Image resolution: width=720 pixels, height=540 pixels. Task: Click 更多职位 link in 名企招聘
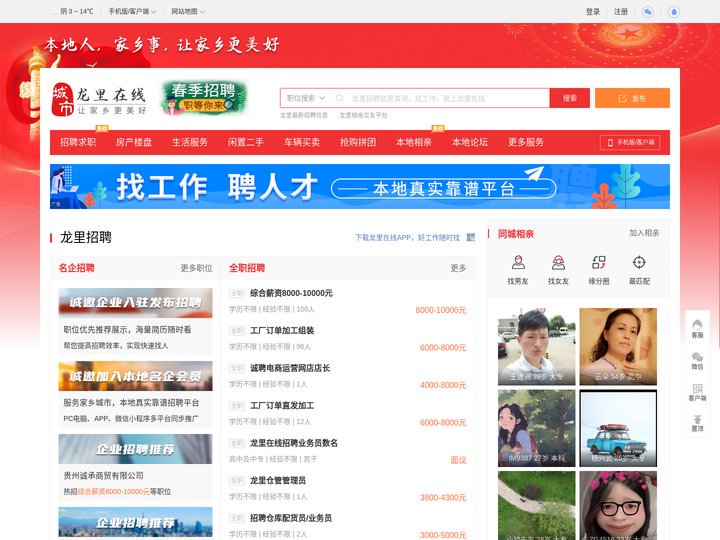tap(197, 268)
